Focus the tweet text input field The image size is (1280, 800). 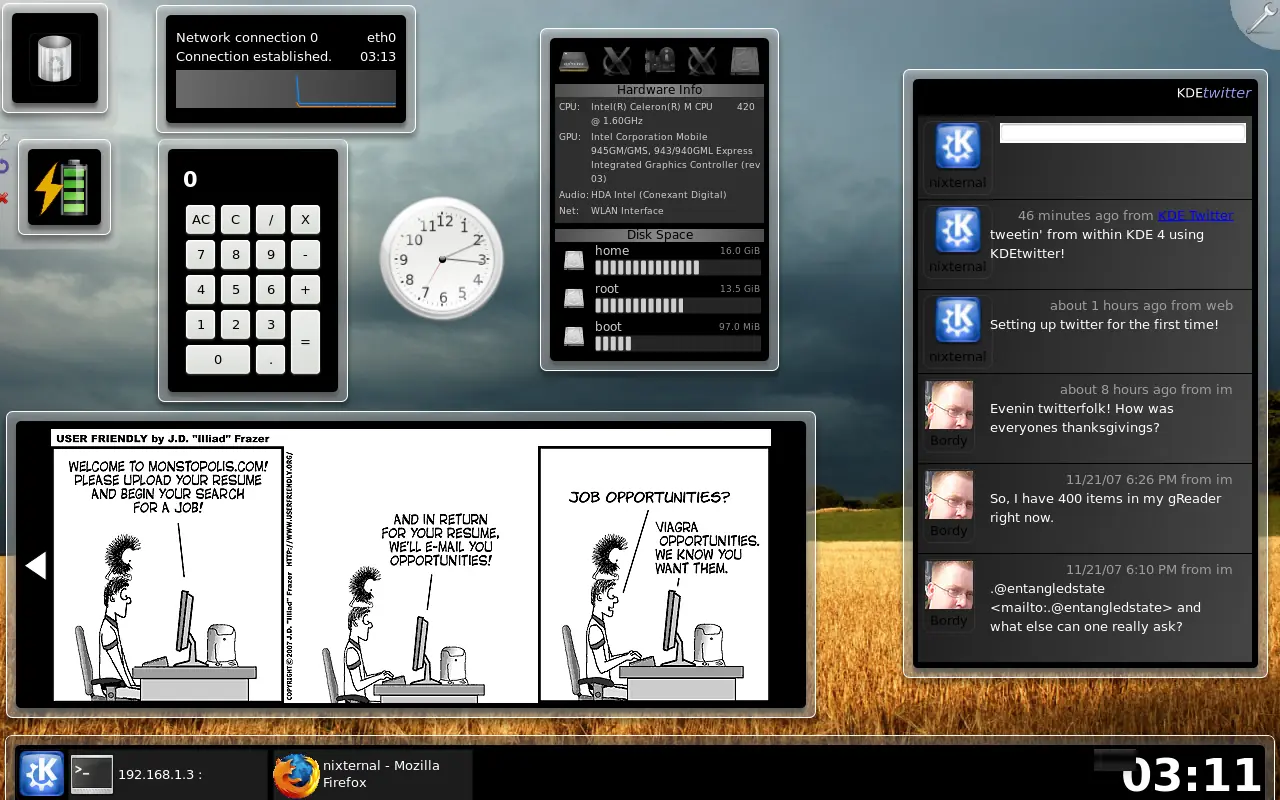(1122, 133)
